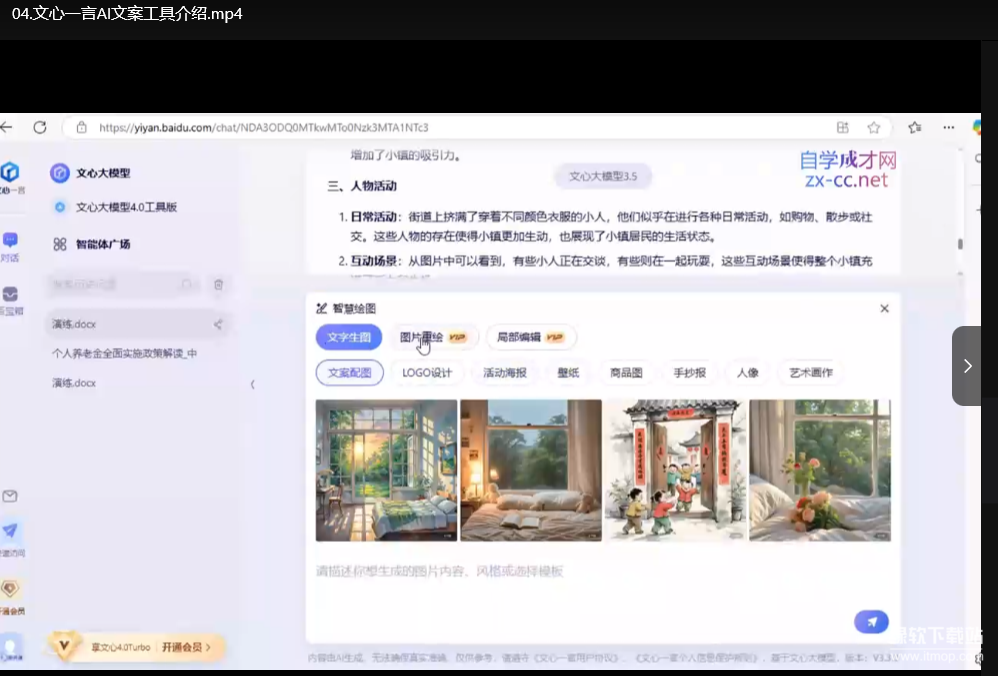
Task: Collapse the sidebar with the left chevron
Action: tap(252, 384)
